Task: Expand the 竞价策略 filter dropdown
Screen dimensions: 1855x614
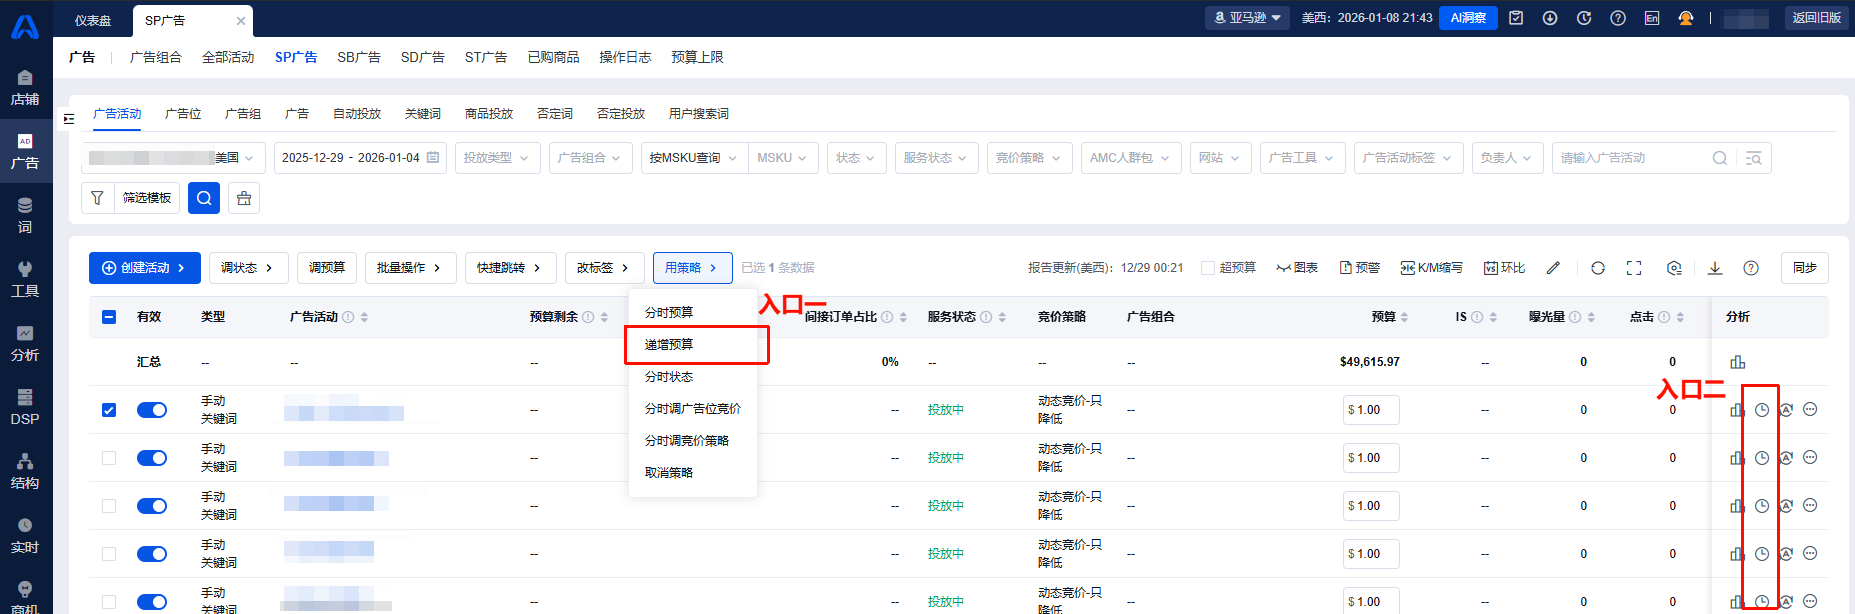Action: click(1029, 158)
